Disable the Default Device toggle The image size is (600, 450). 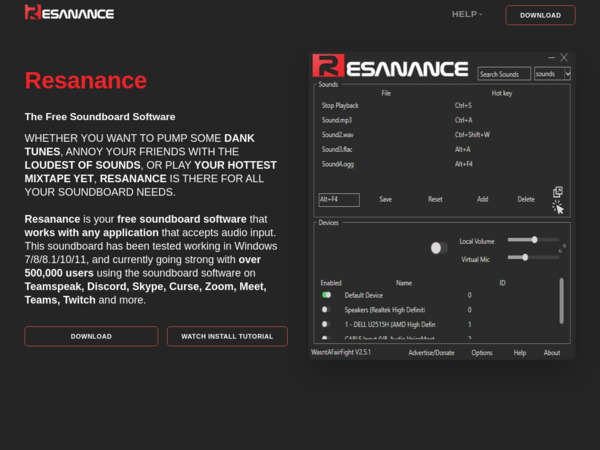326,295
